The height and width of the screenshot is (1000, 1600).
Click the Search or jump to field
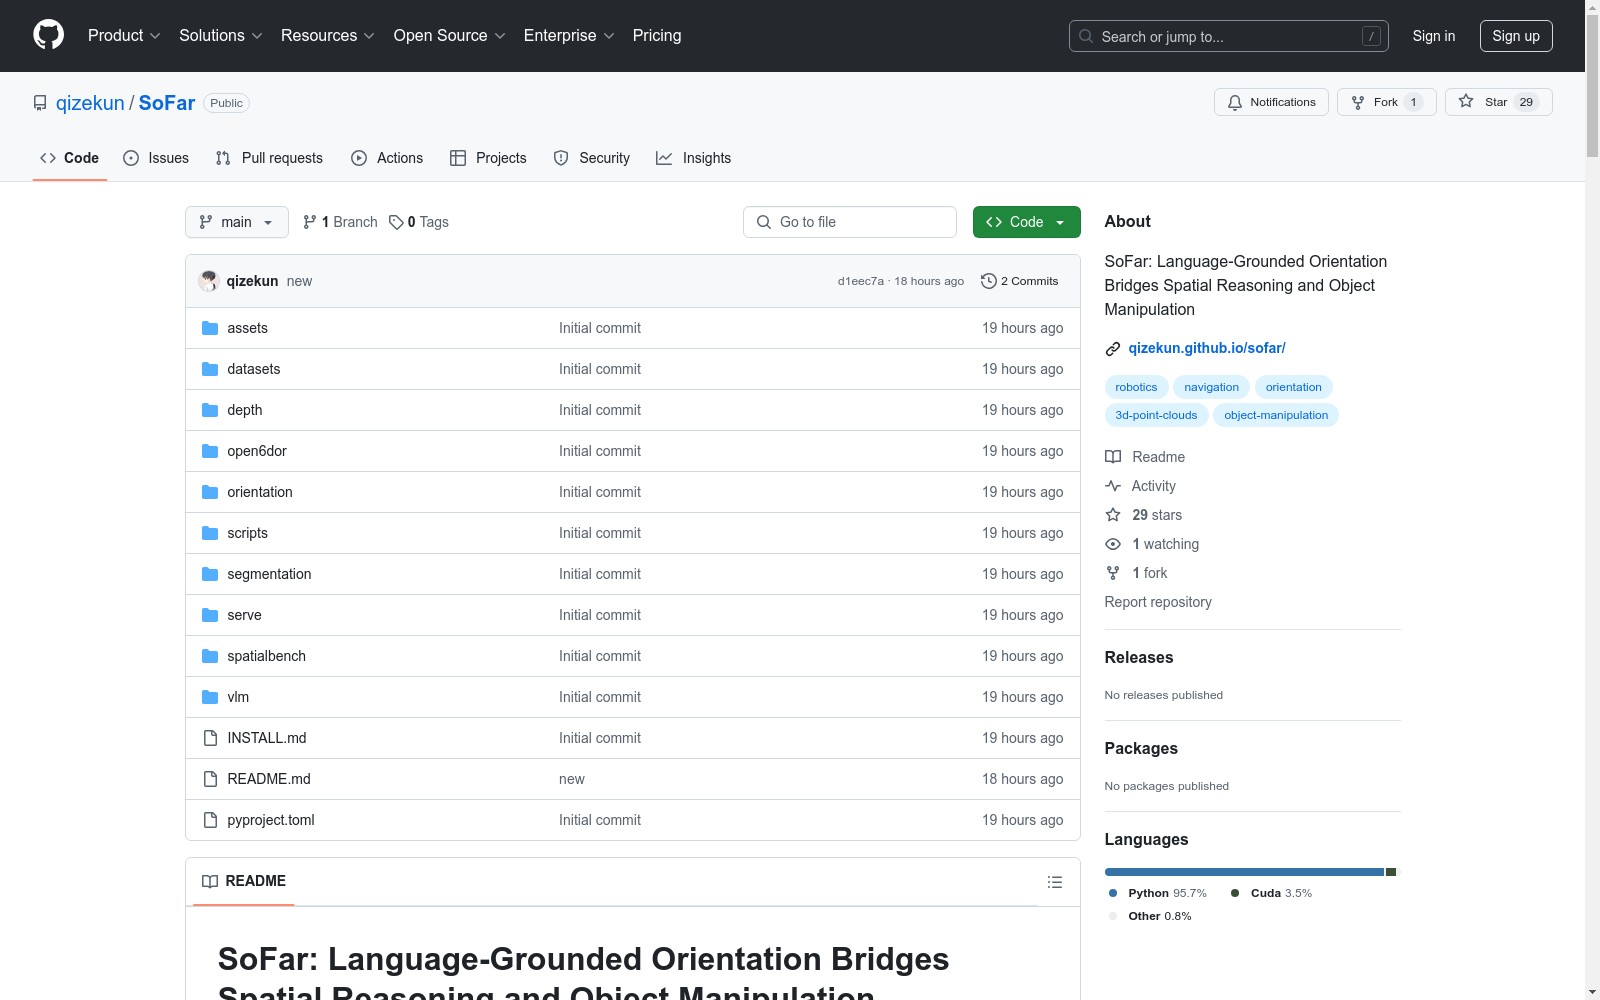pos(1229,36)
